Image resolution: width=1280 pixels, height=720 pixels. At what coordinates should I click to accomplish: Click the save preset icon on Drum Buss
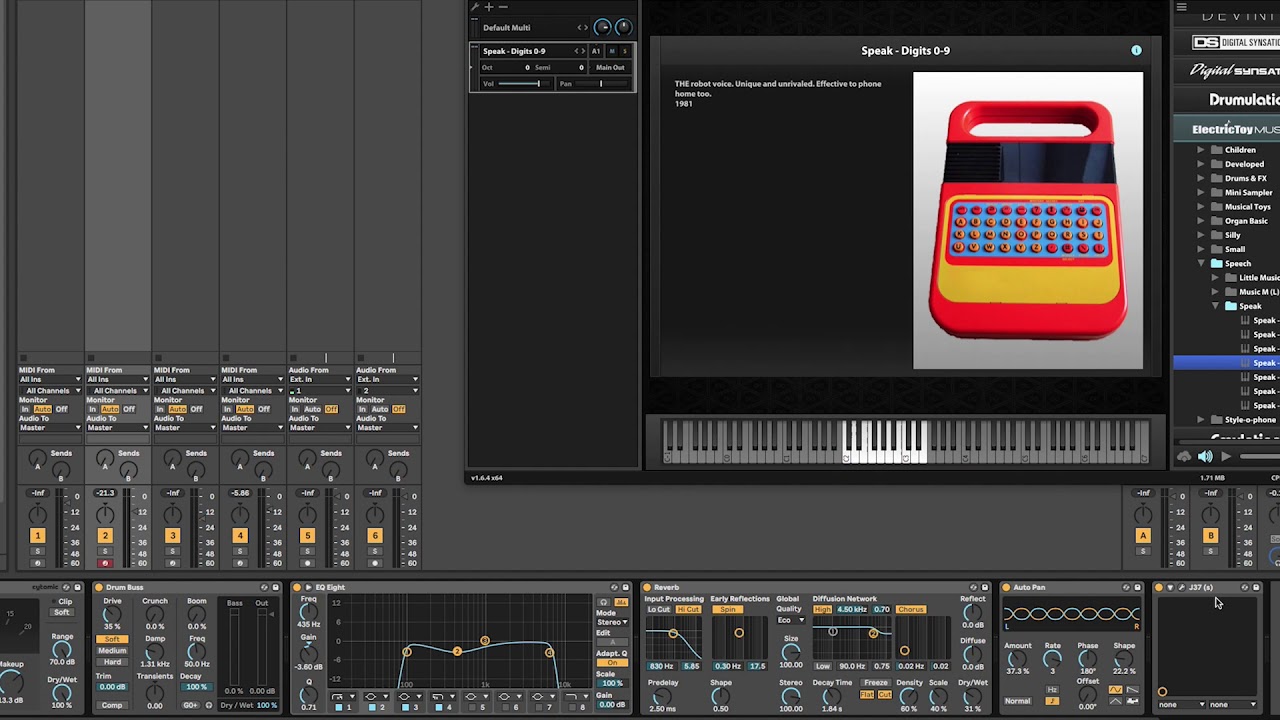275,587
